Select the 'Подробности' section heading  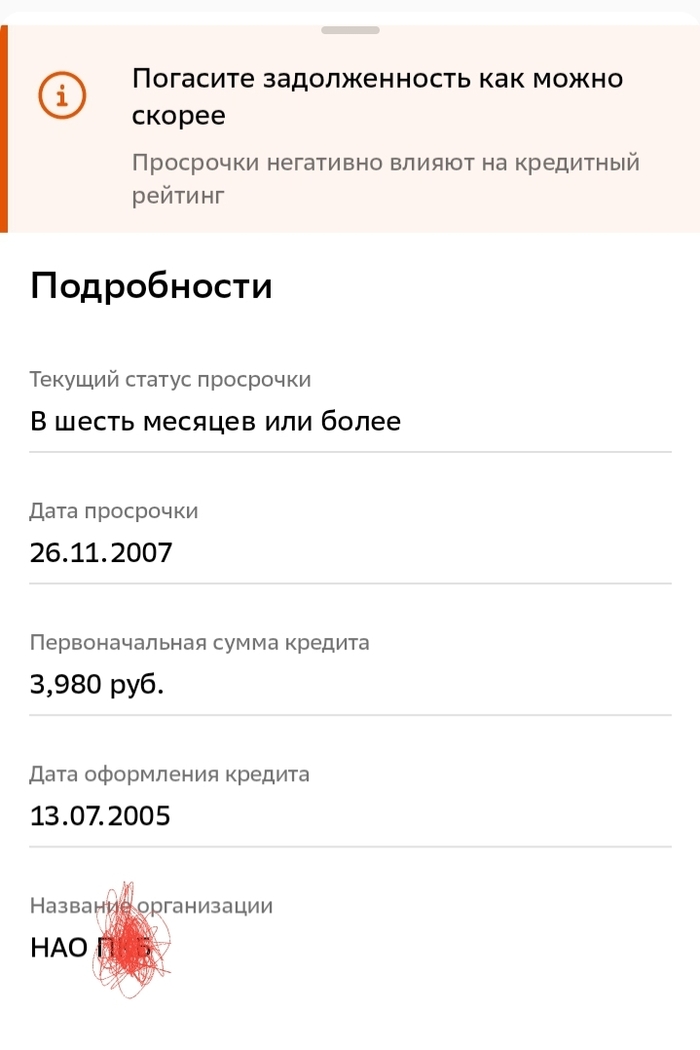[x=151, y=286]
